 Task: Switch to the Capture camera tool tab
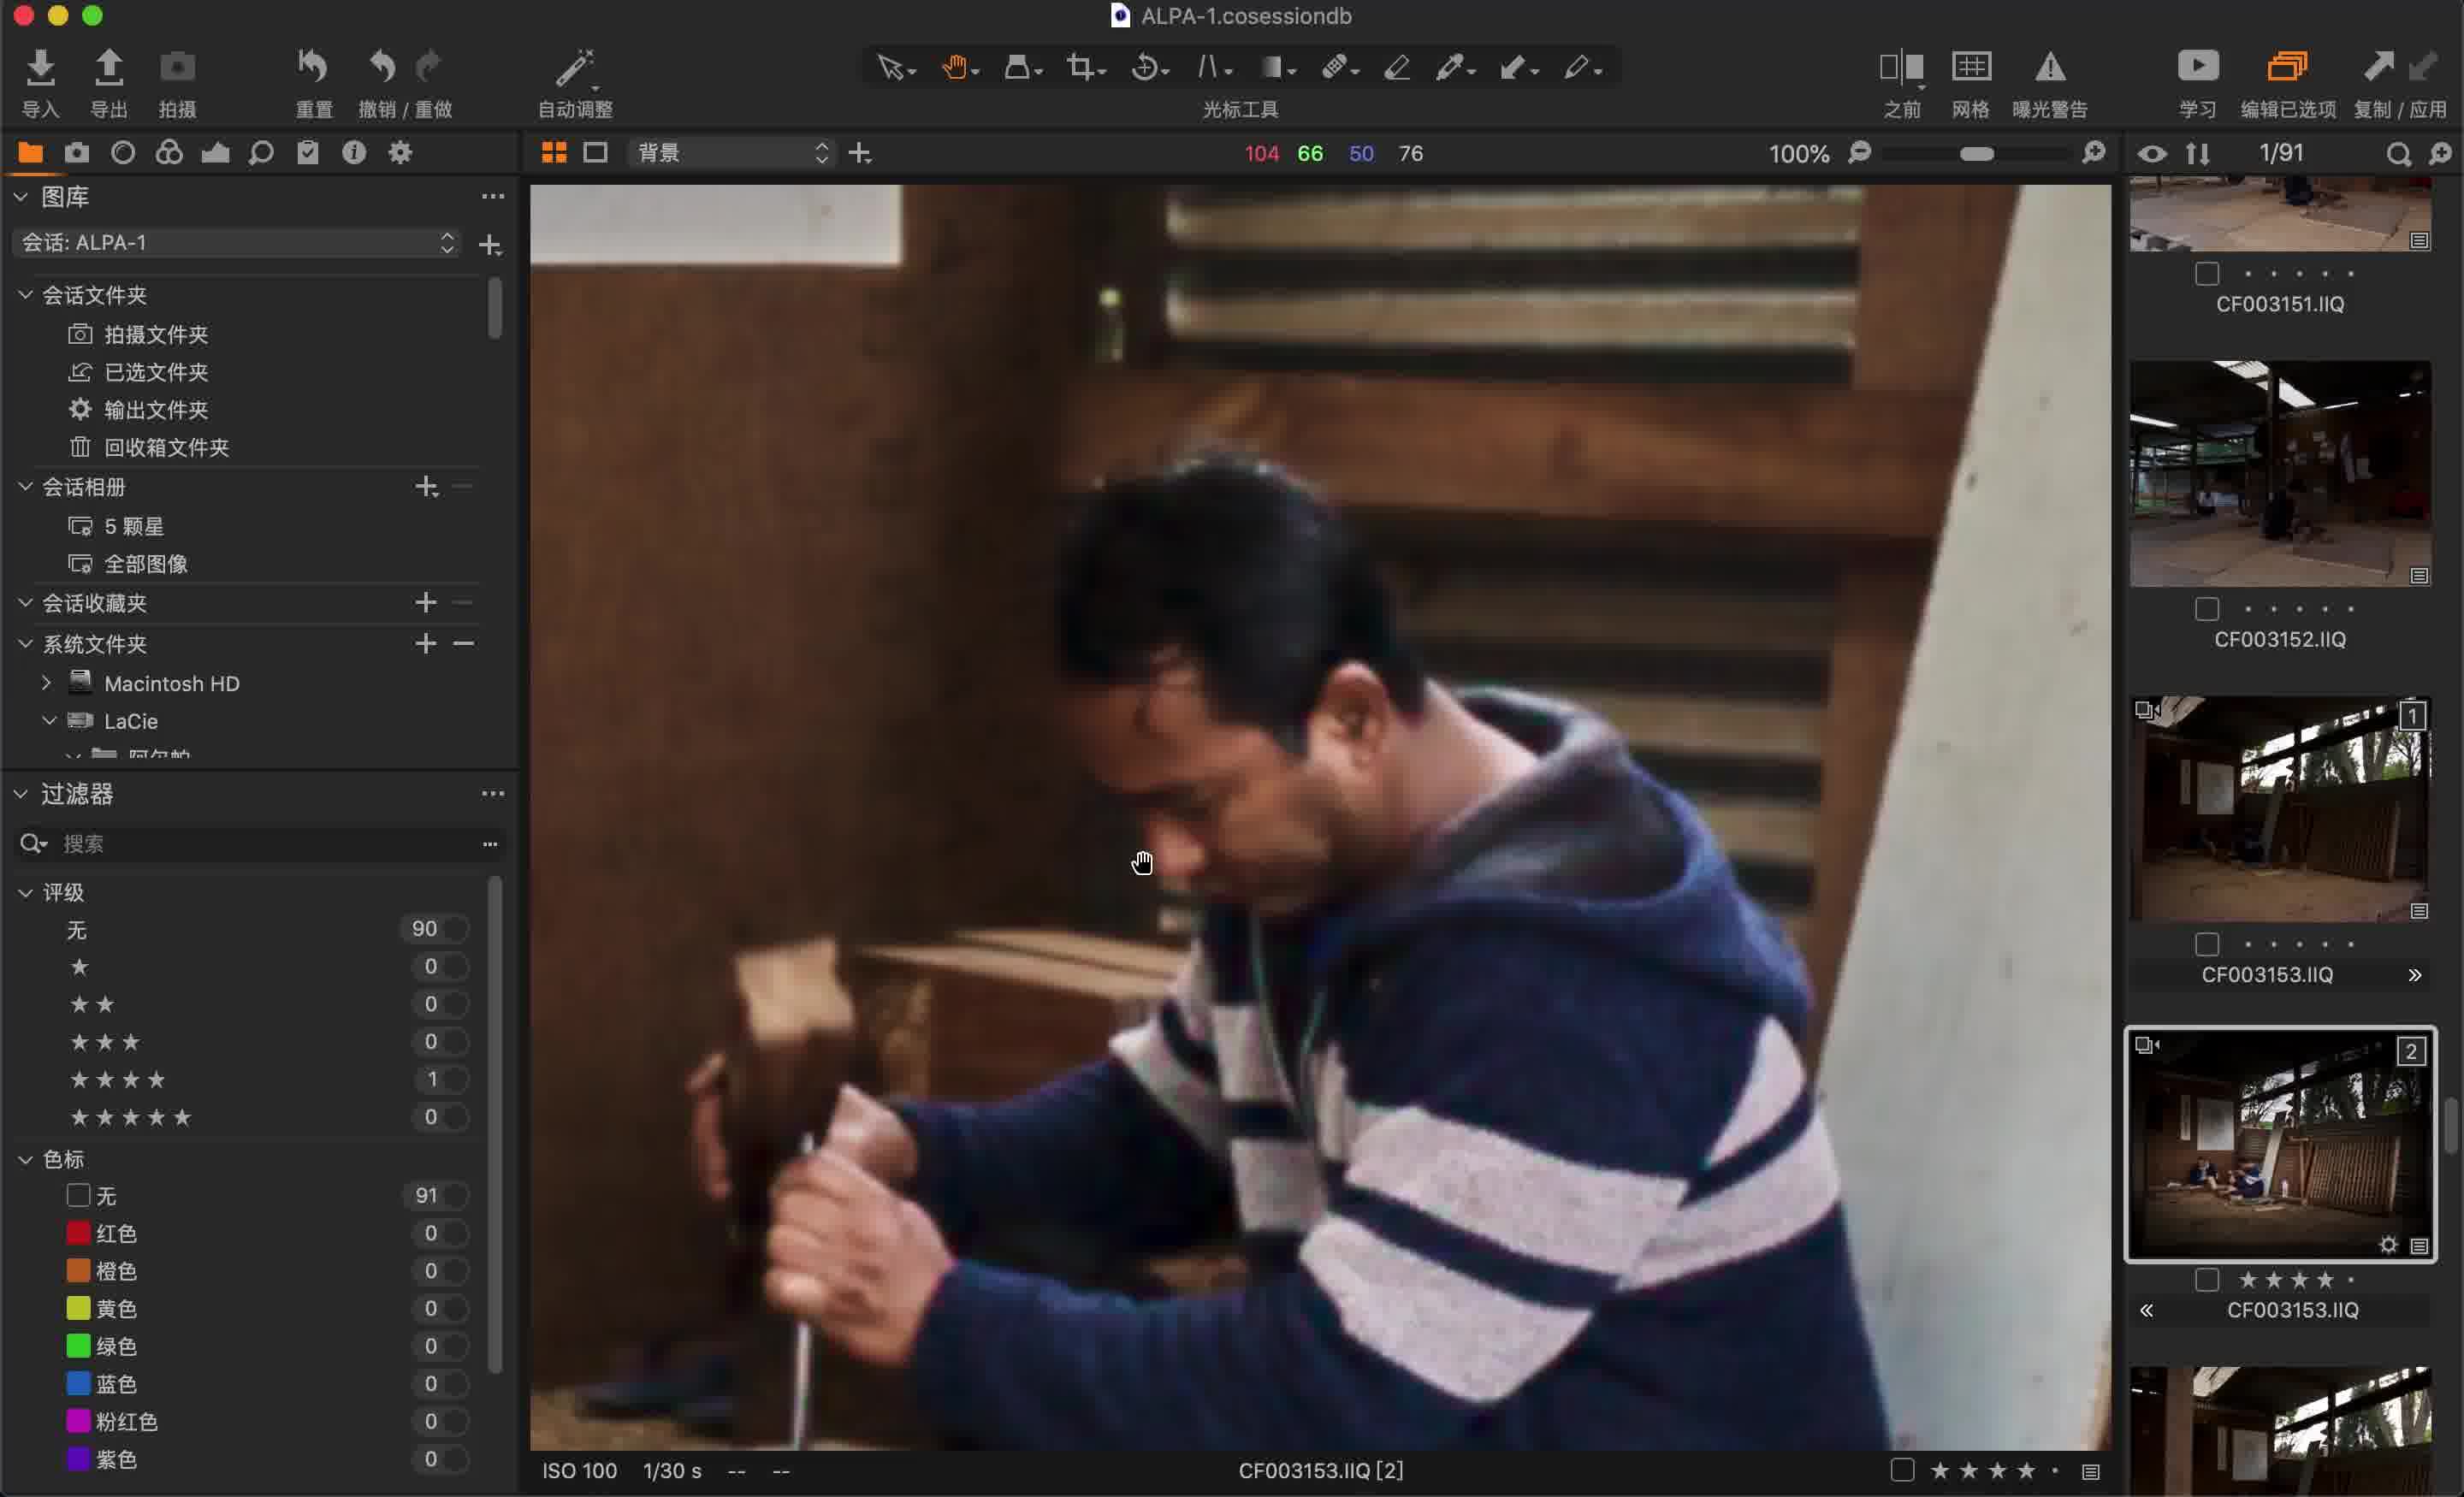pos(77,153)
